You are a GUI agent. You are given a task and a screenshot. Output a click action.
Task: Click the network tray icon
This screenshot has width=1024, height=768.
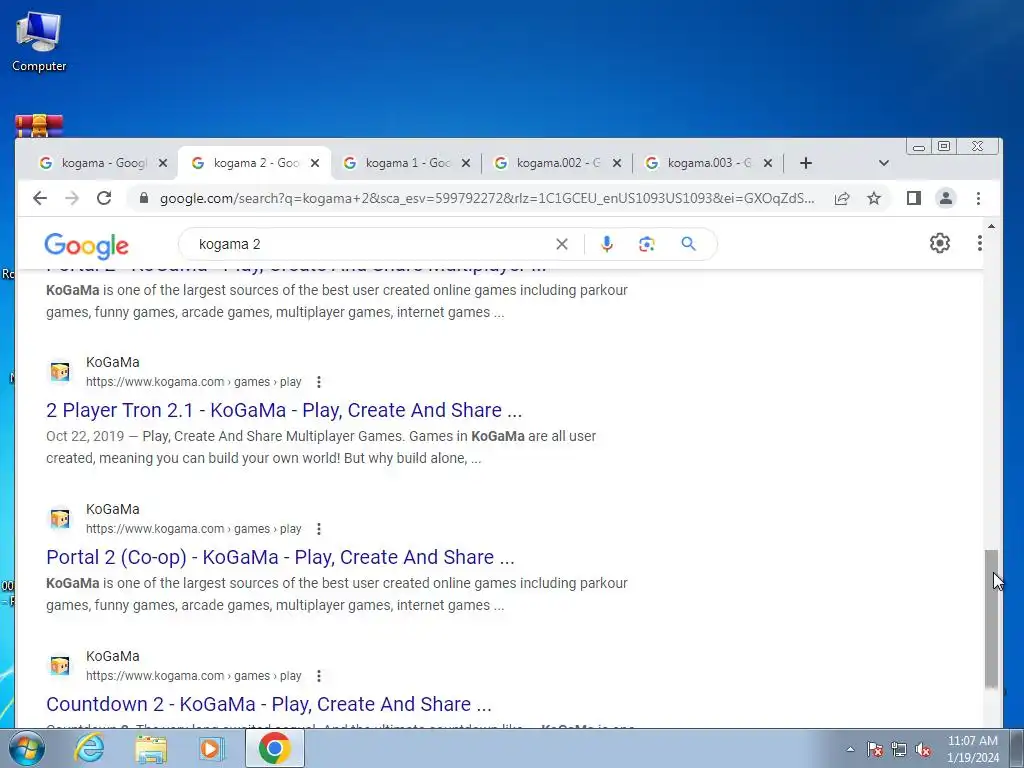tap(899, 749)
